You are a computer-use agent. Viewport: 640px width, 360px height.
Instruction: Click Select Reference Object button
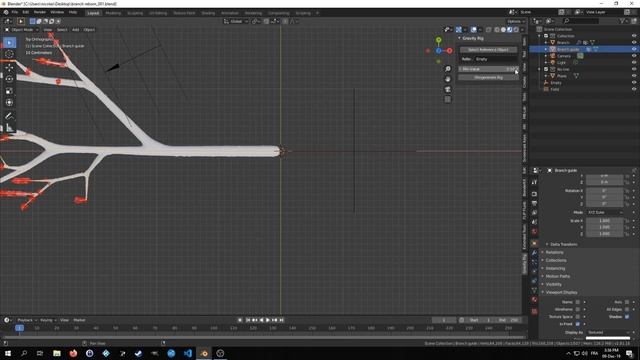click(x=488, y=50)
